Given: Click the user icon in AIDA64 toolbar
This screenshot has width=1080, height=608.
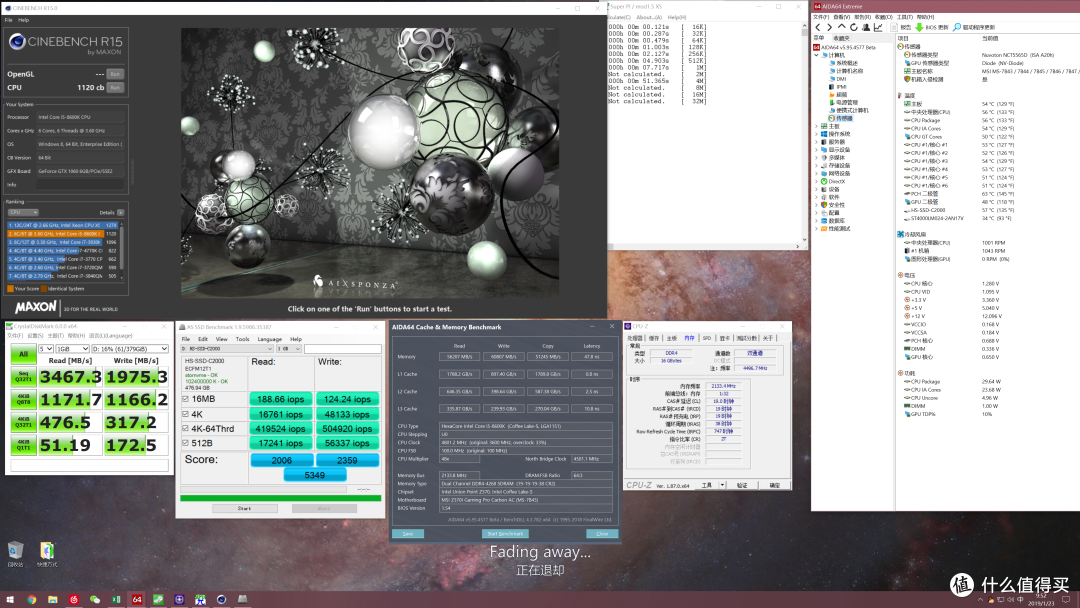Looking at the screenshot, I should 866,28.
